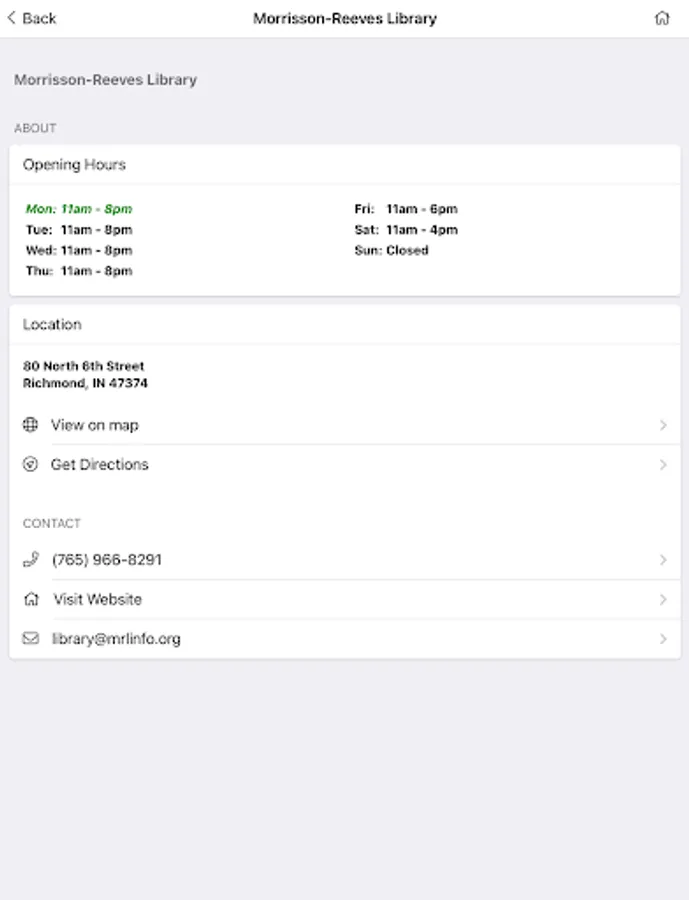Viewport: 689px width, 900px height.
Task: Click chevron on Visit Website row
Action: coord(663,600)
